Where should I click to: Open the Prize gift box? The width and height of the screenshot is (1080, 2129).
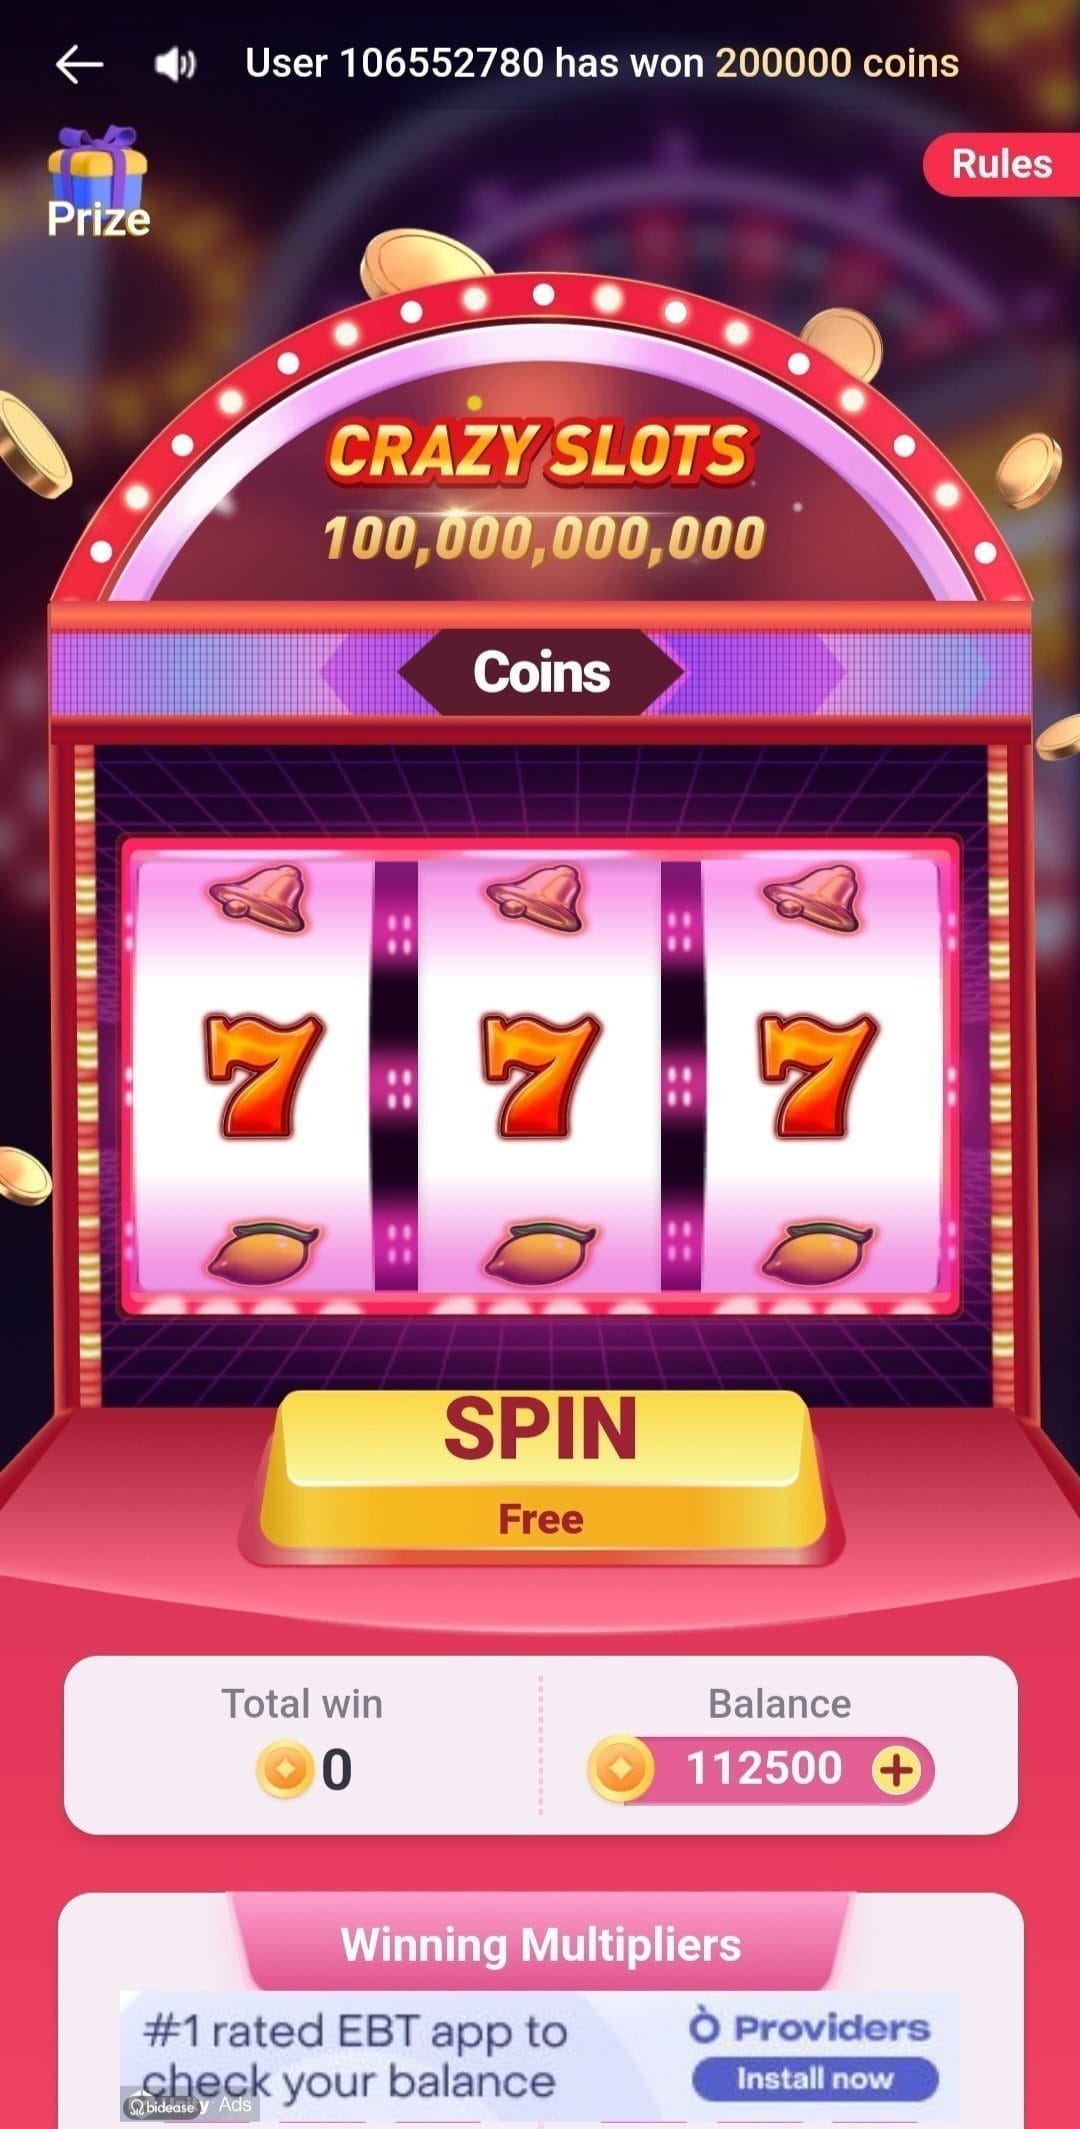coord(98,184)
